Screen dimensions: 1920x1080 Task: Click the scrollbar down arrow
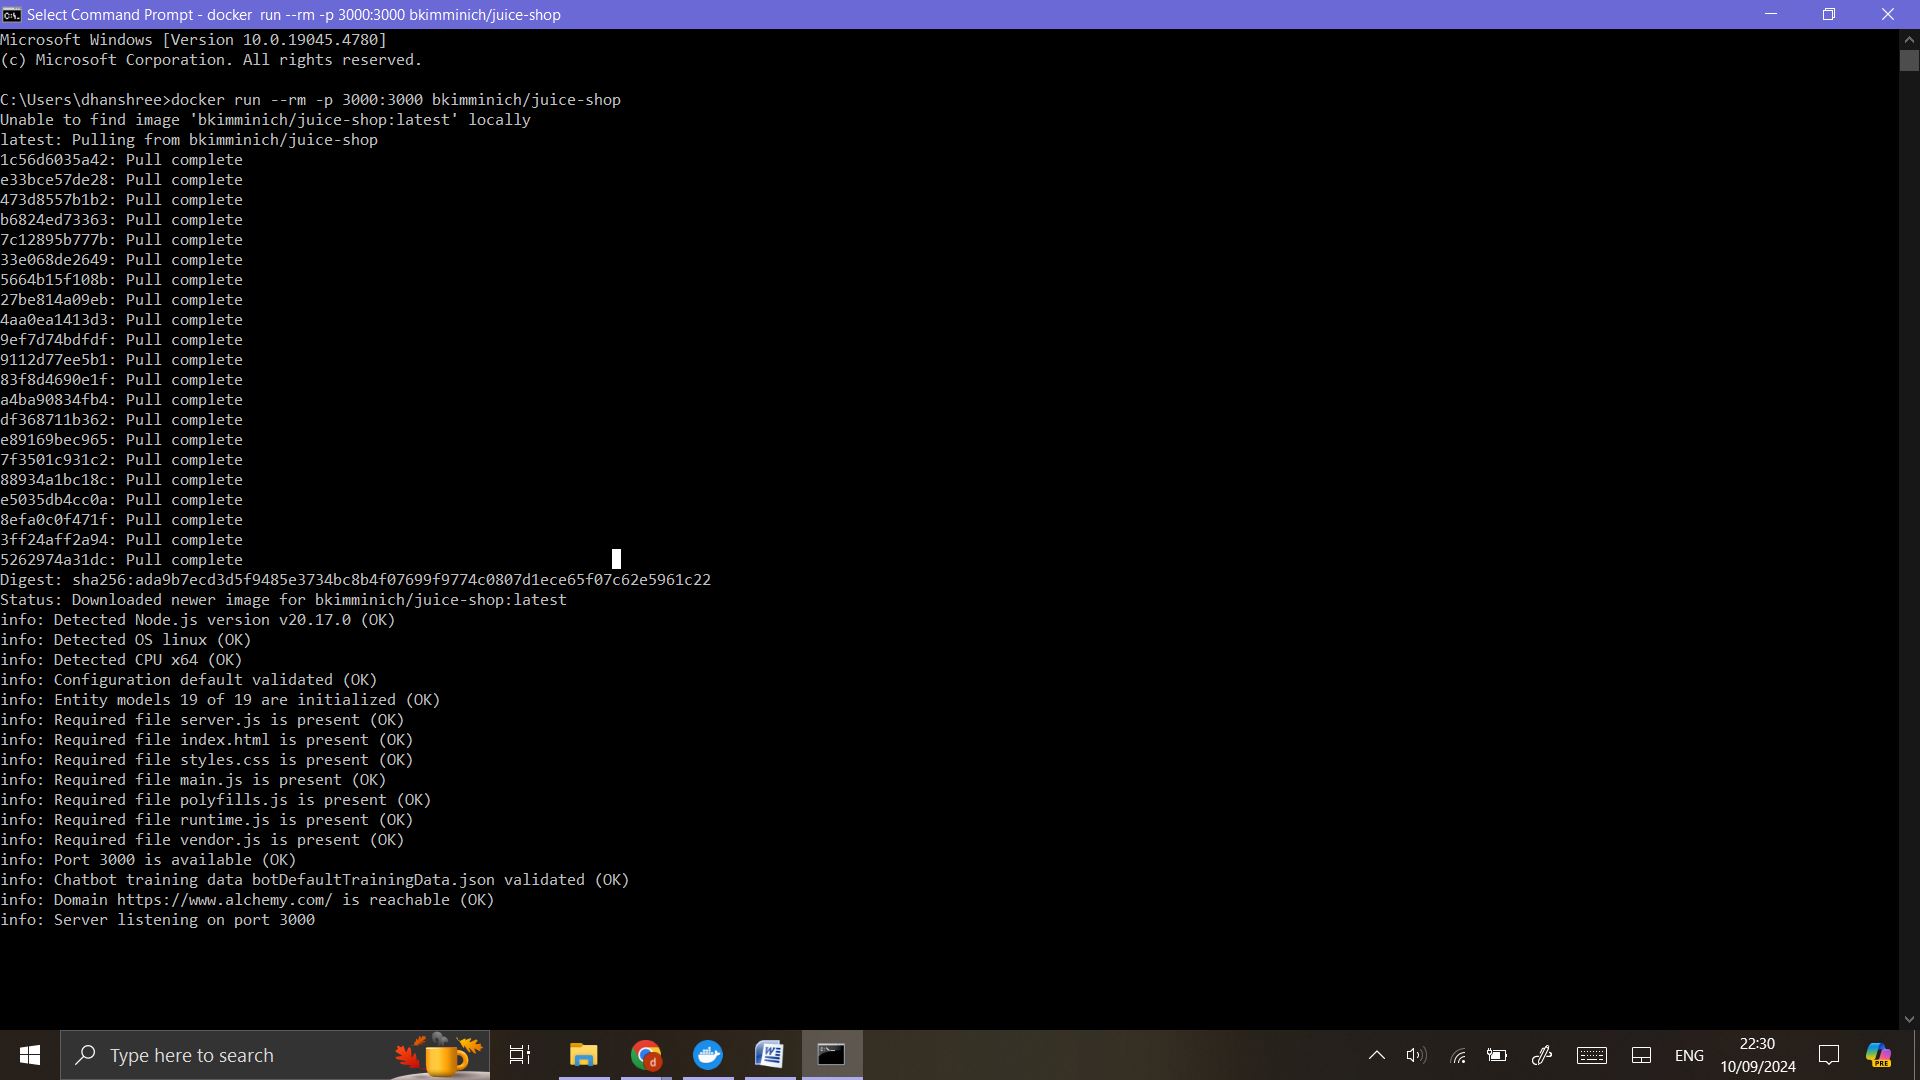(1909, 1019)
